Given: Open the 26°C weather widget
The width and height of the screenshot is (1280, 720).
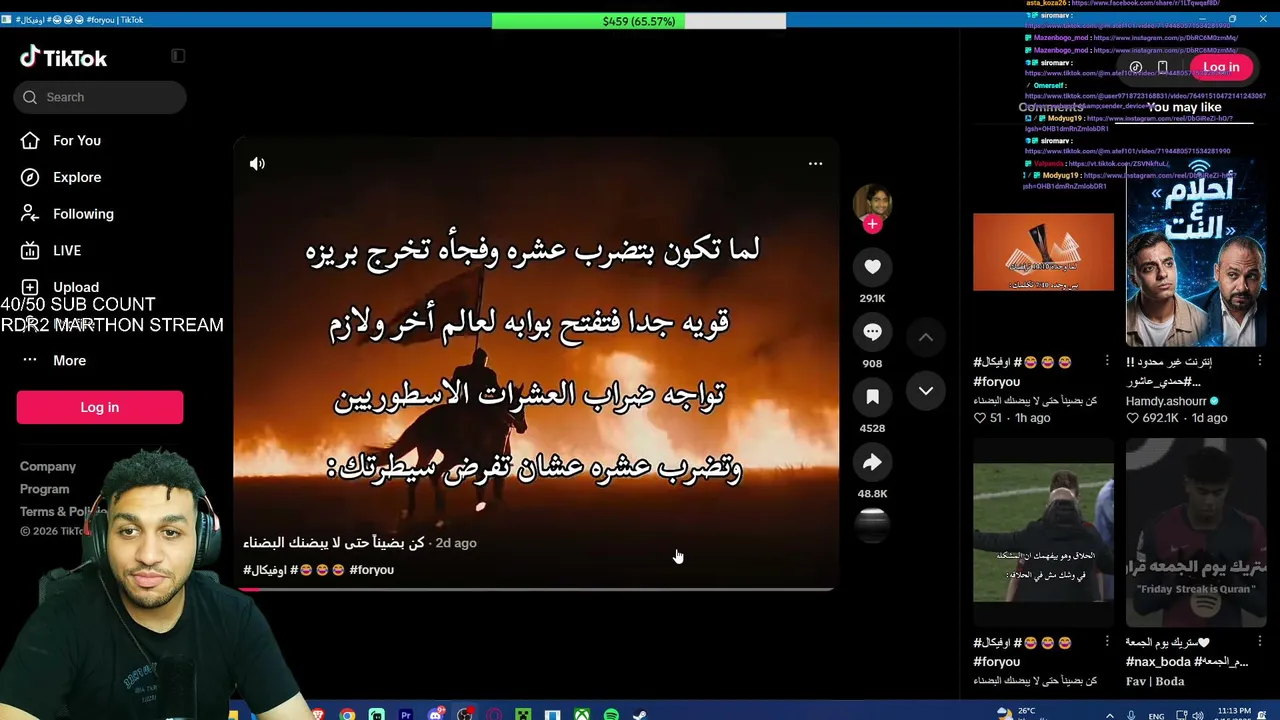Looking at the screenshot, I should click(x=1018, y=714).
